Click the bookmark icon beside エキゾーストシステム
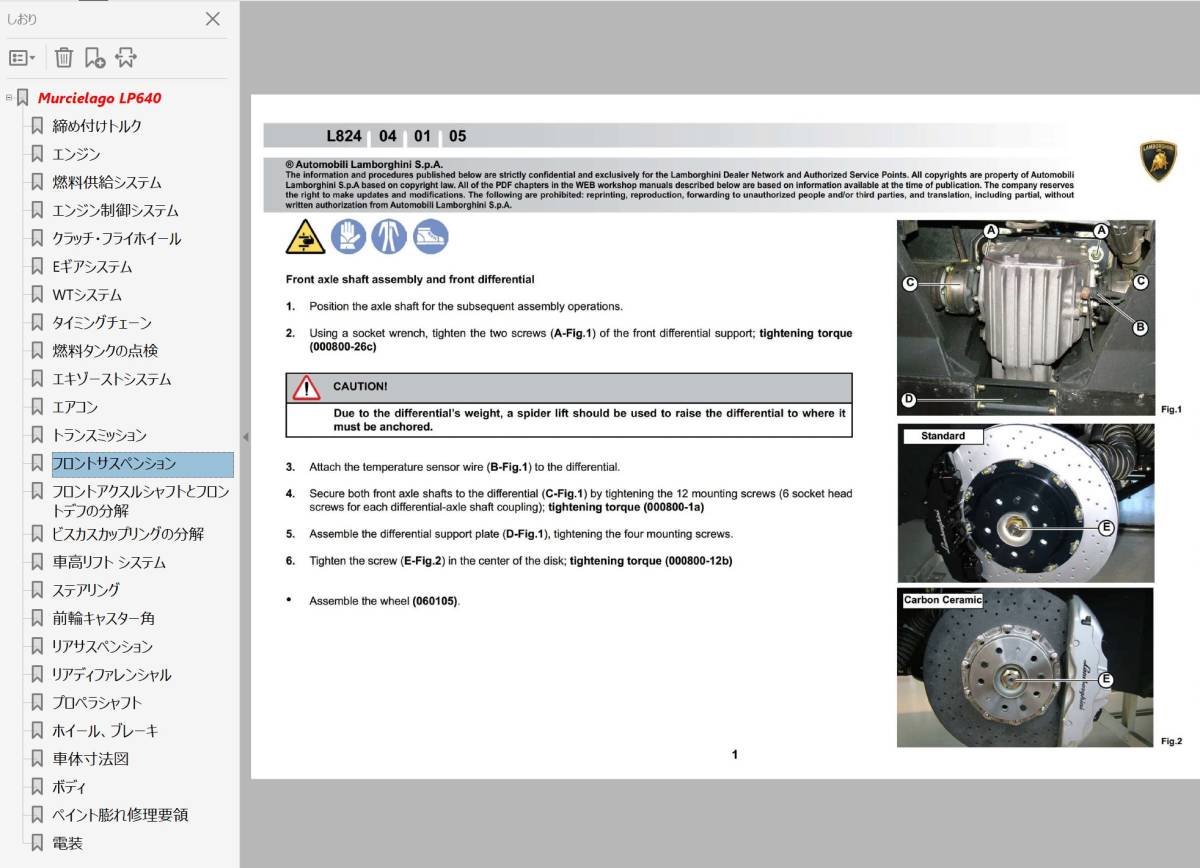The width and height of the screenshot is (1200, 868). [37, 379]
